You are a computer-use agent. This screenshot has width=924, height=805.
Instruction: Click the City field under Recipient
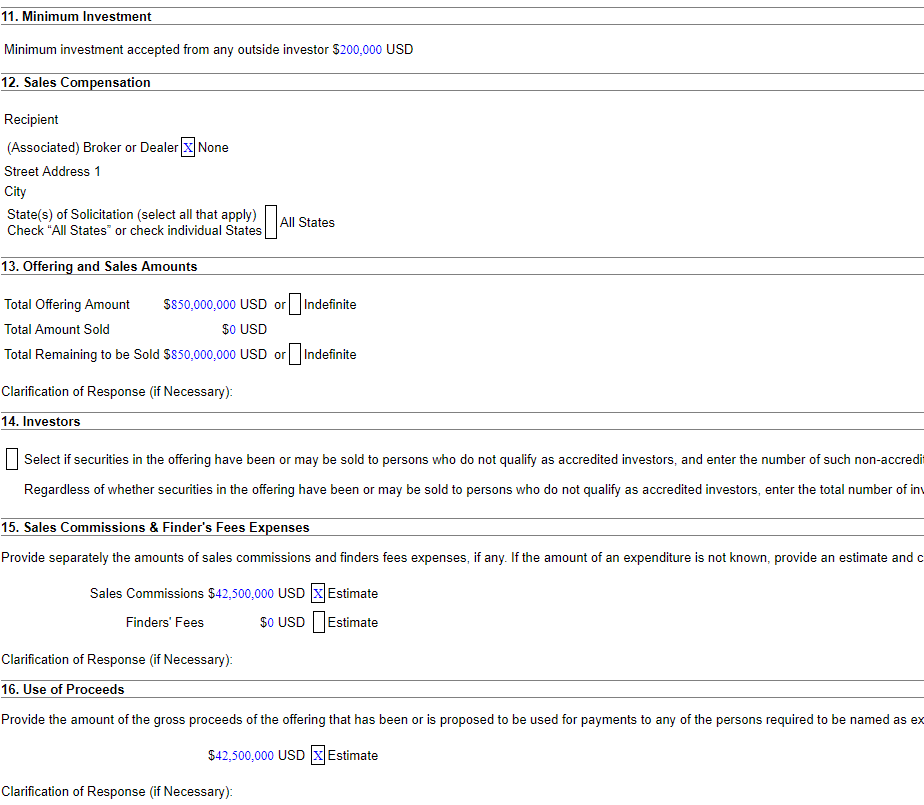15,191
